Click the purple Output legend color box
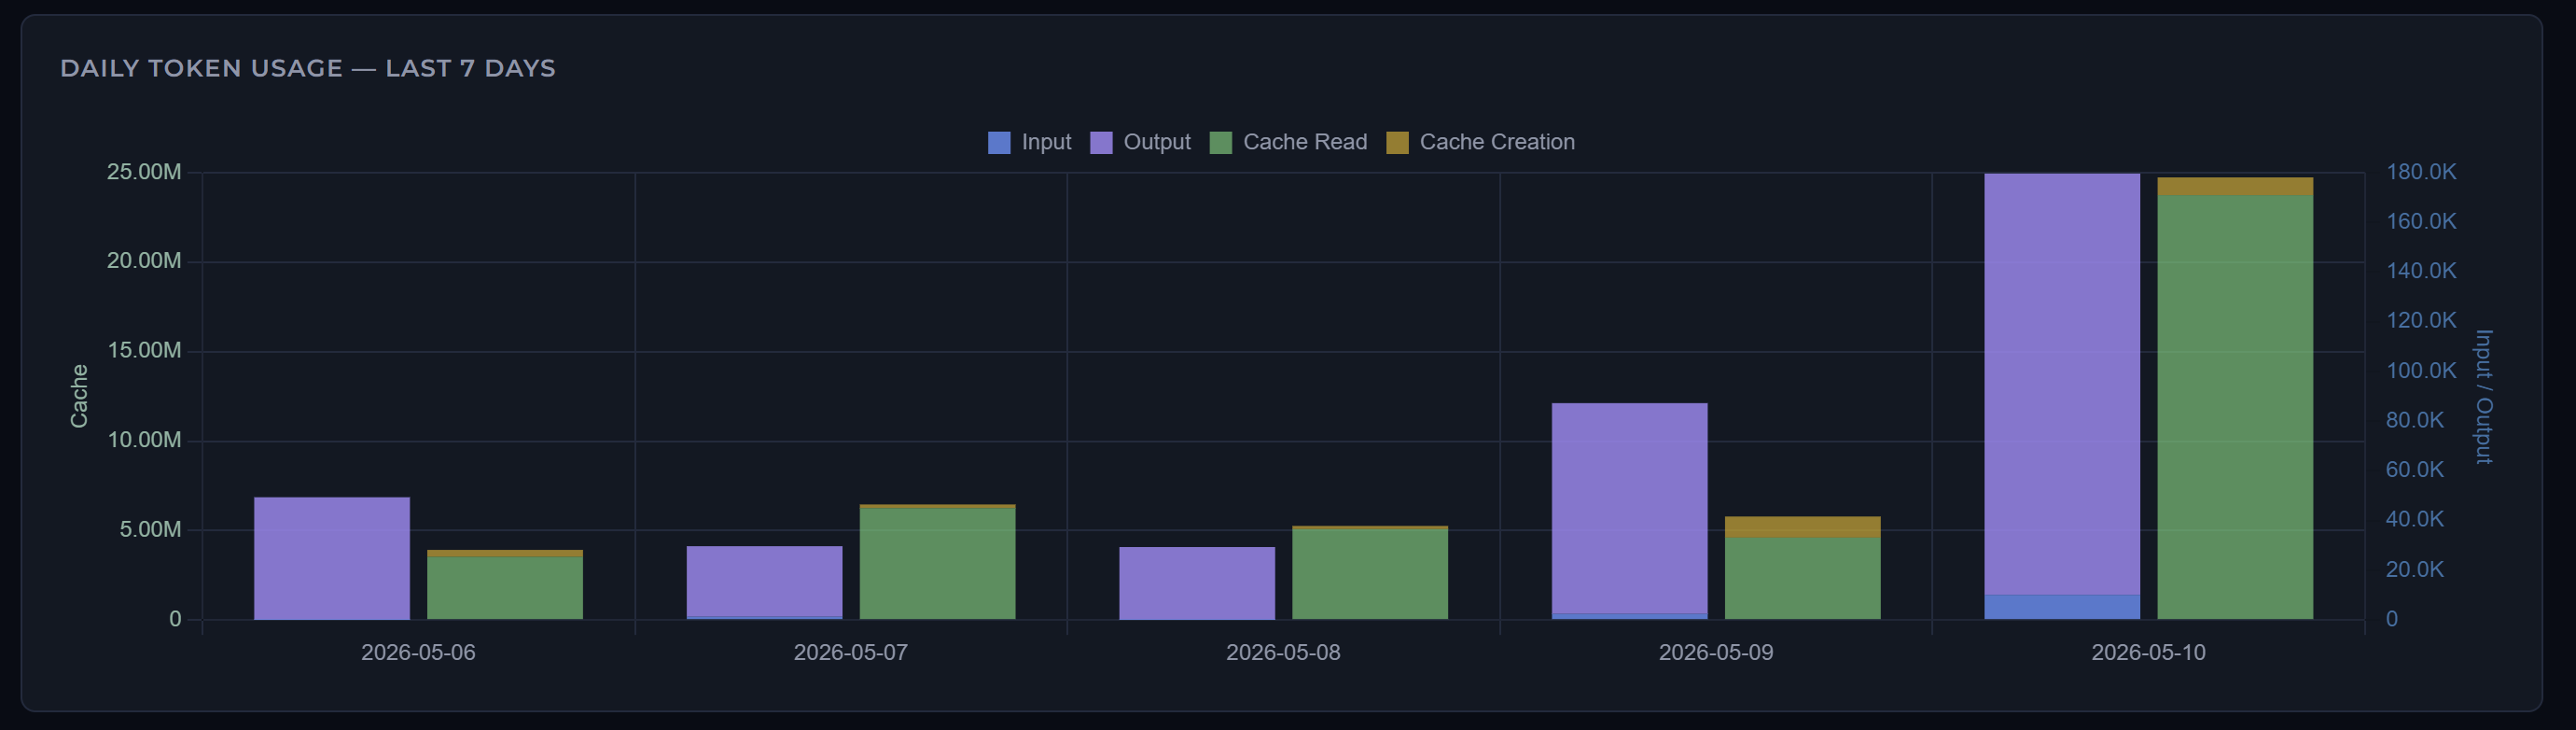This screenshot has height=730, width=2576. pos(1101,142)
